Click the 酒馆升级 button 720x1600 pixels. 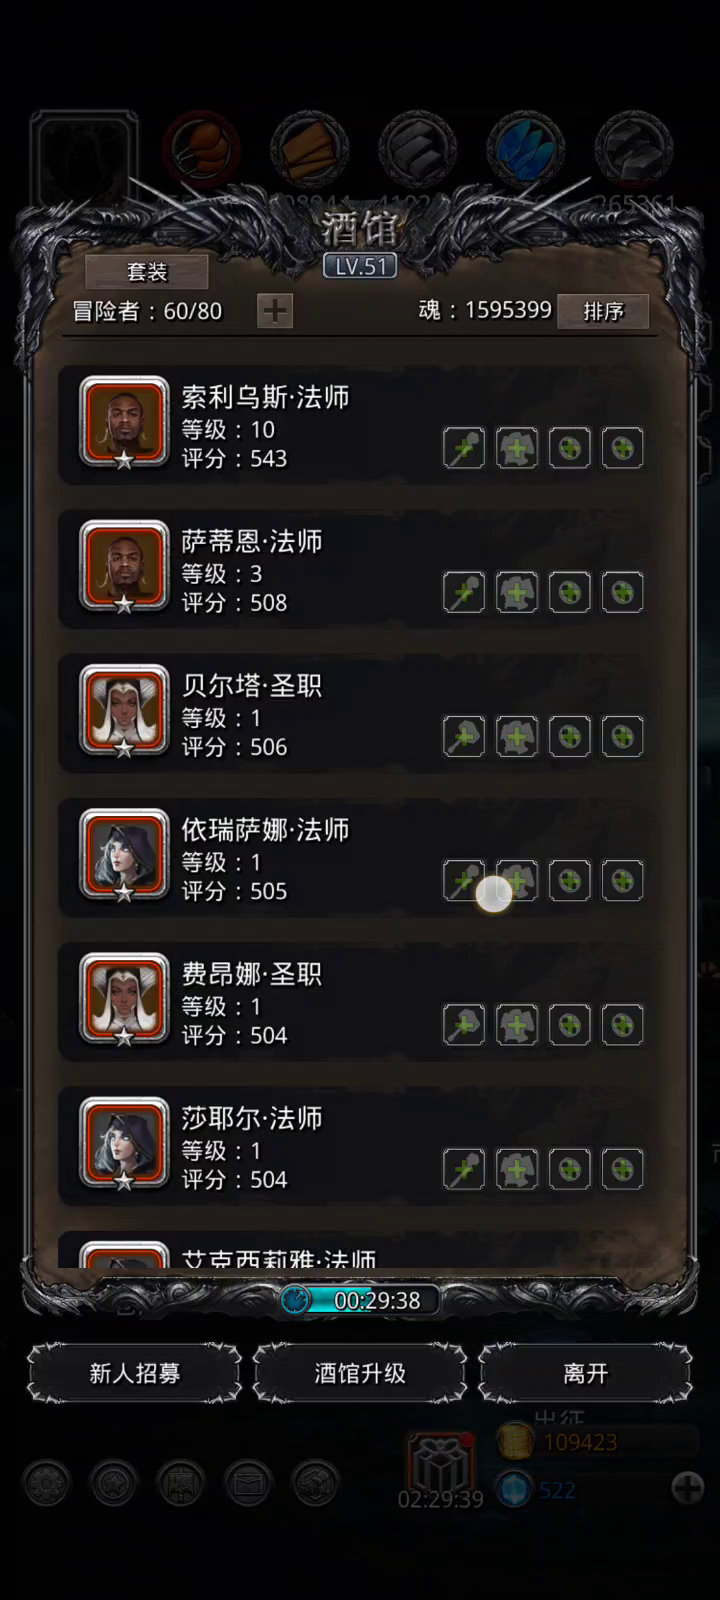pyautogui.click(x=360, y=1373)
